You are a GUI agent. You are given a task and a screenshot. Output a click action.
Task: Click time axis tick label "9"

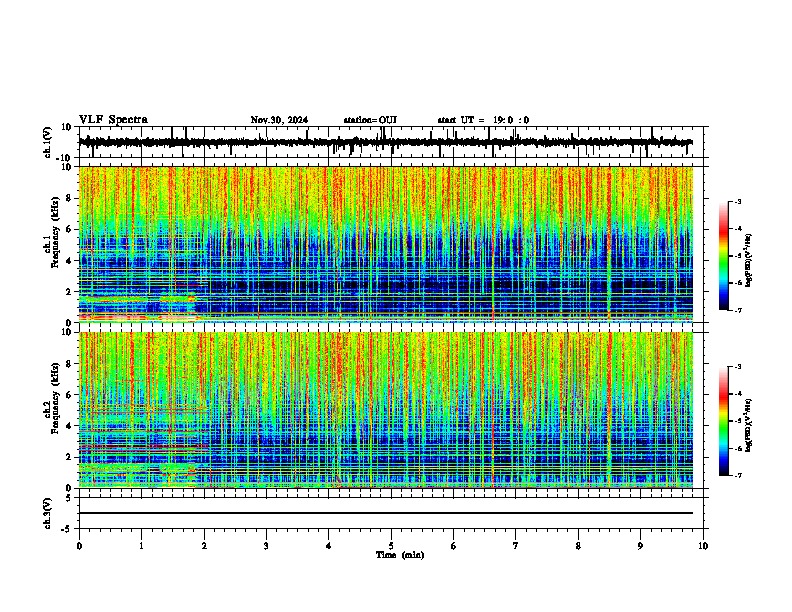click(640, 546)
